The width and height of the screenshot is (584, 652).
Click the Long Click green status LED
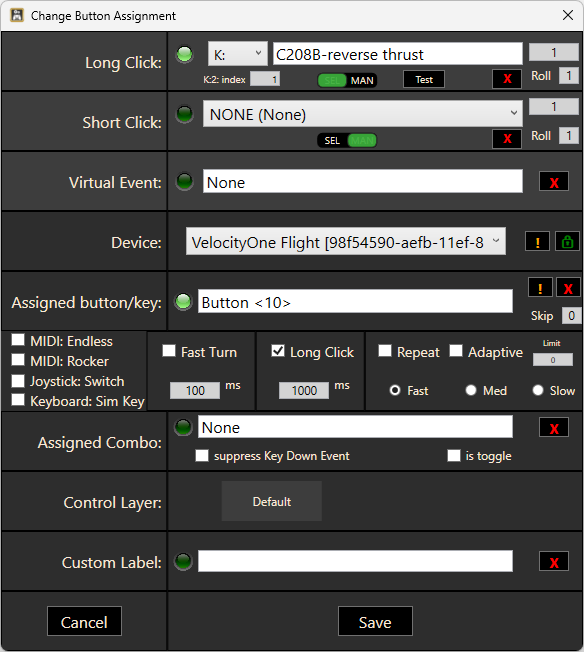coord(185,54)
